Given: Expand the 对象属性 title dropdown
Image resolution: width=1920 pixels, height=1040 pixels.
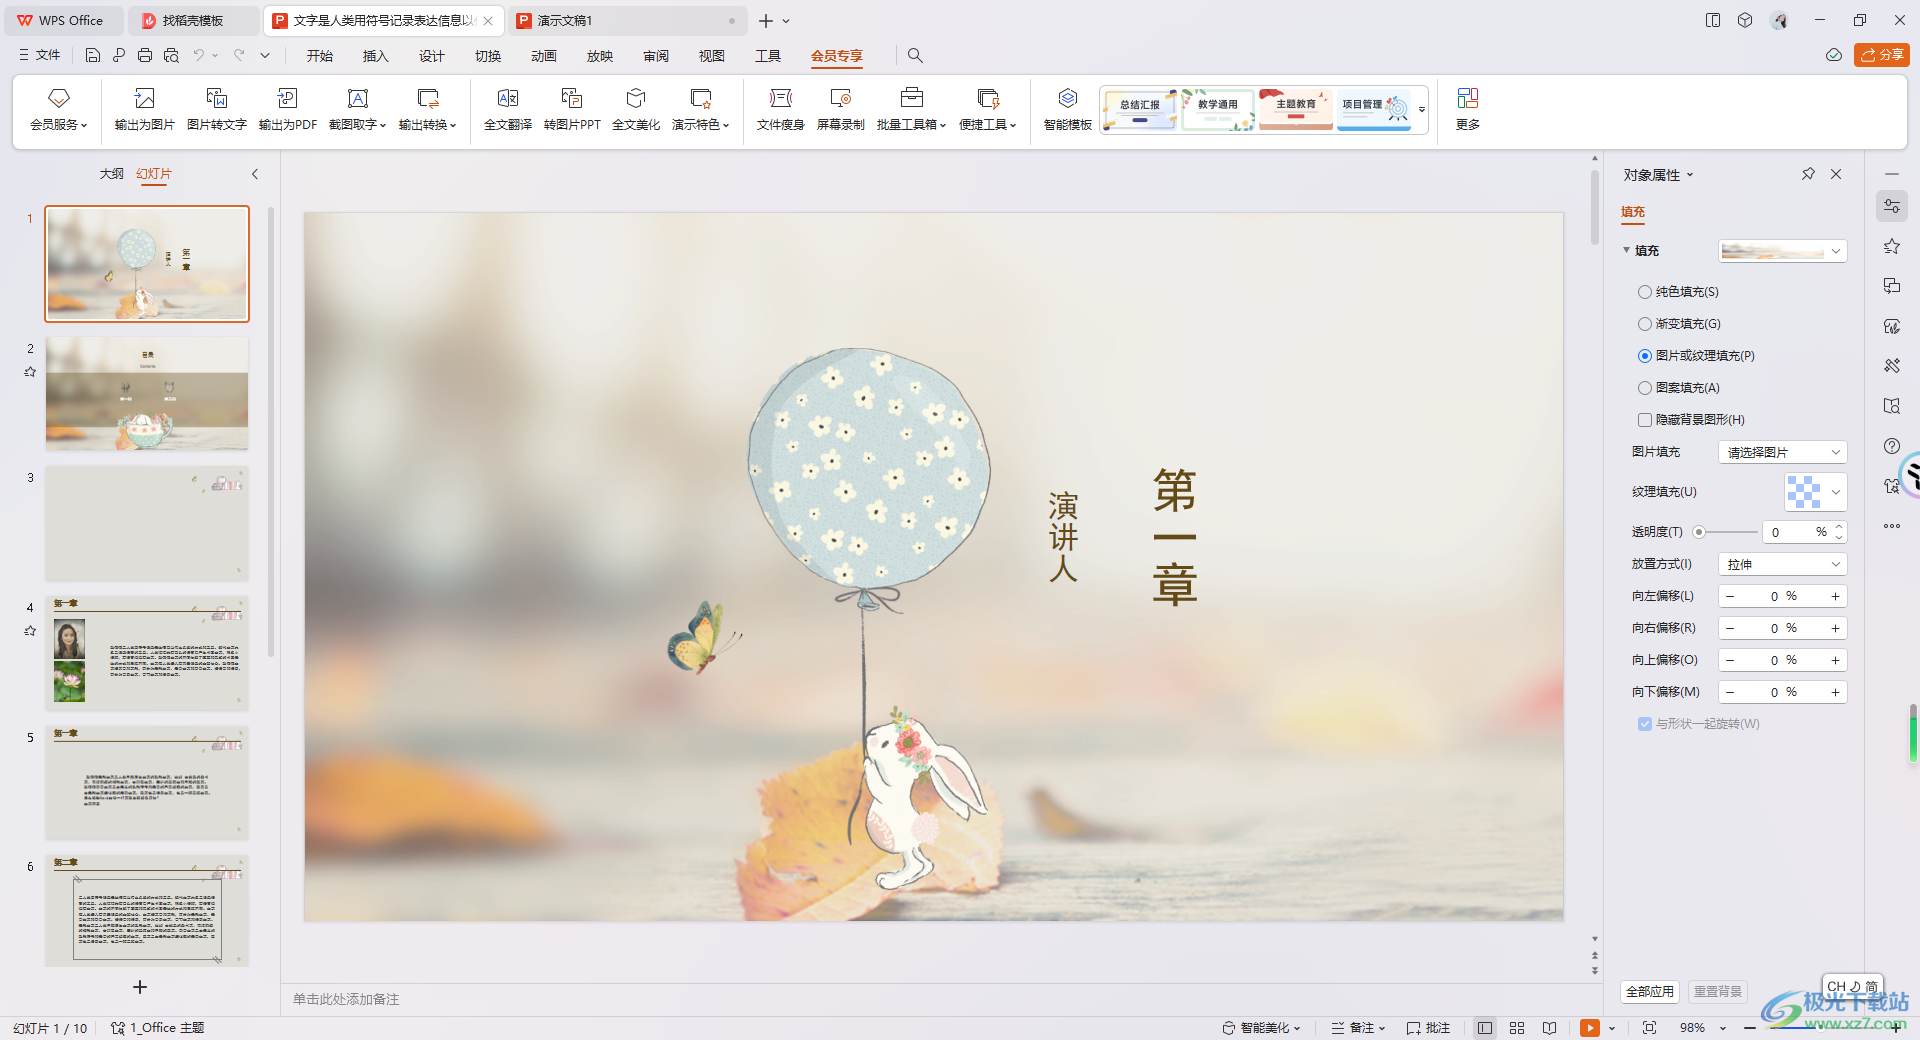Looking at the screenshot, I should (1690, 175).
